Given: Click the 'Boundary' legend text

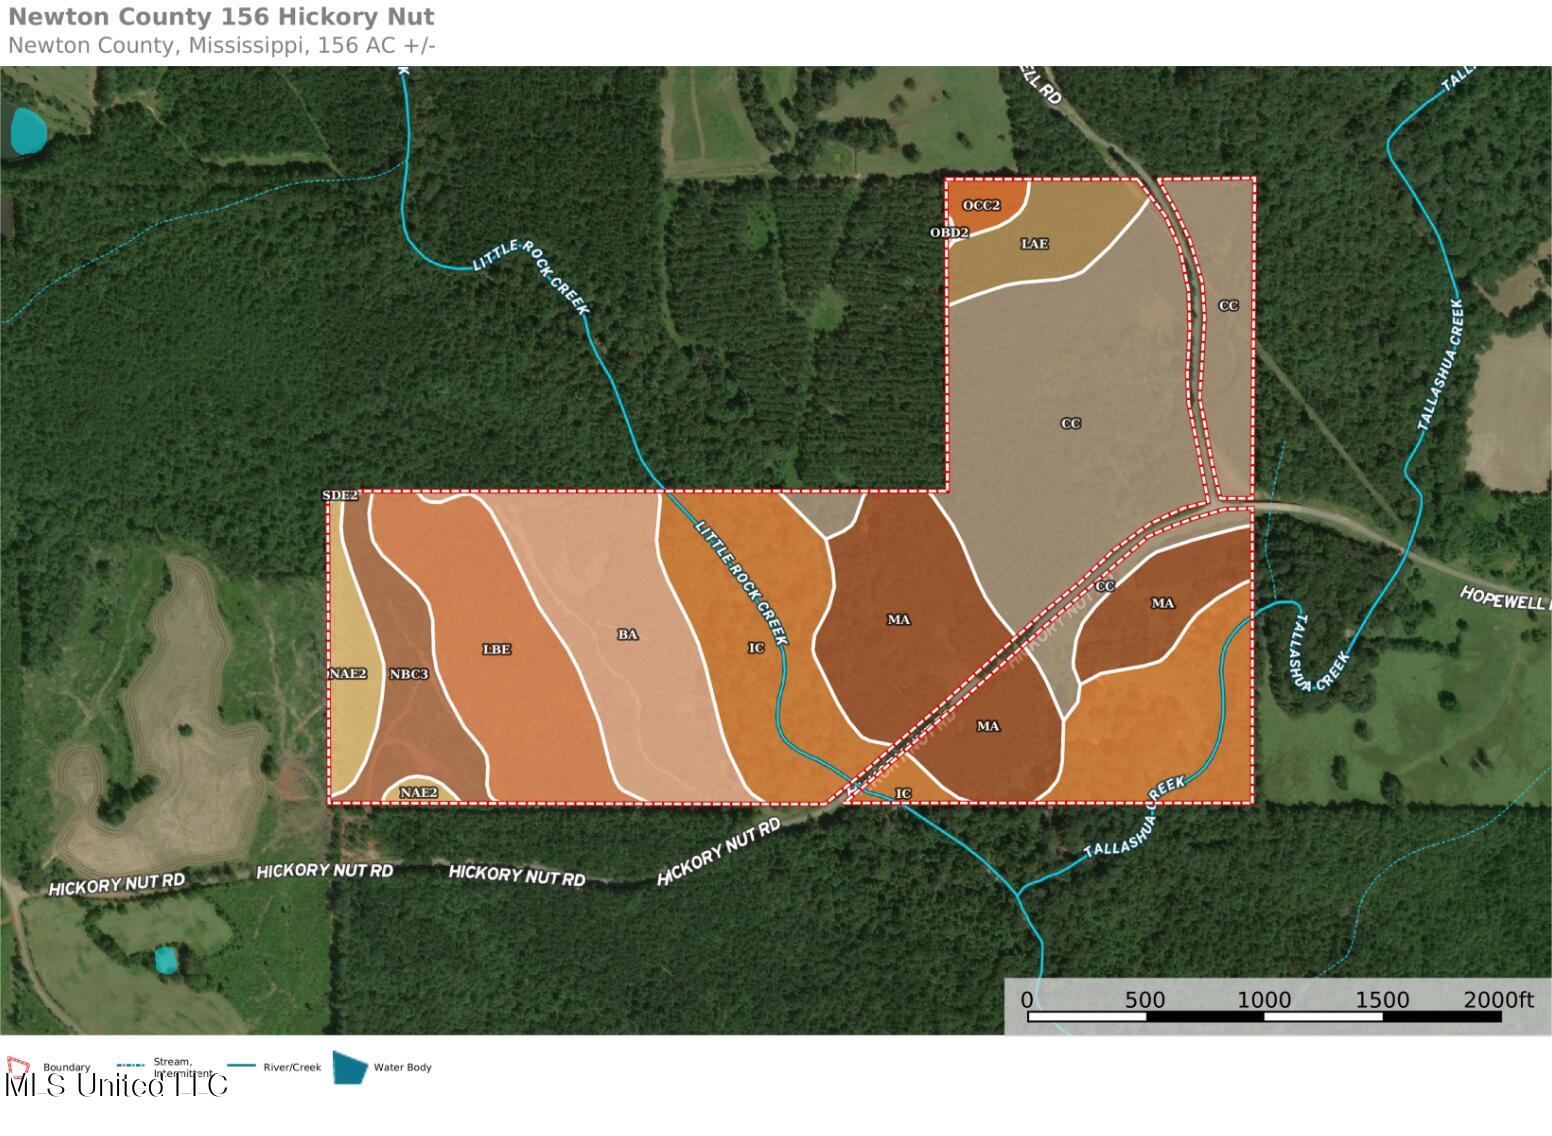Looking at the screenshot, I should pyautogui.click(x=67, y=1068).
